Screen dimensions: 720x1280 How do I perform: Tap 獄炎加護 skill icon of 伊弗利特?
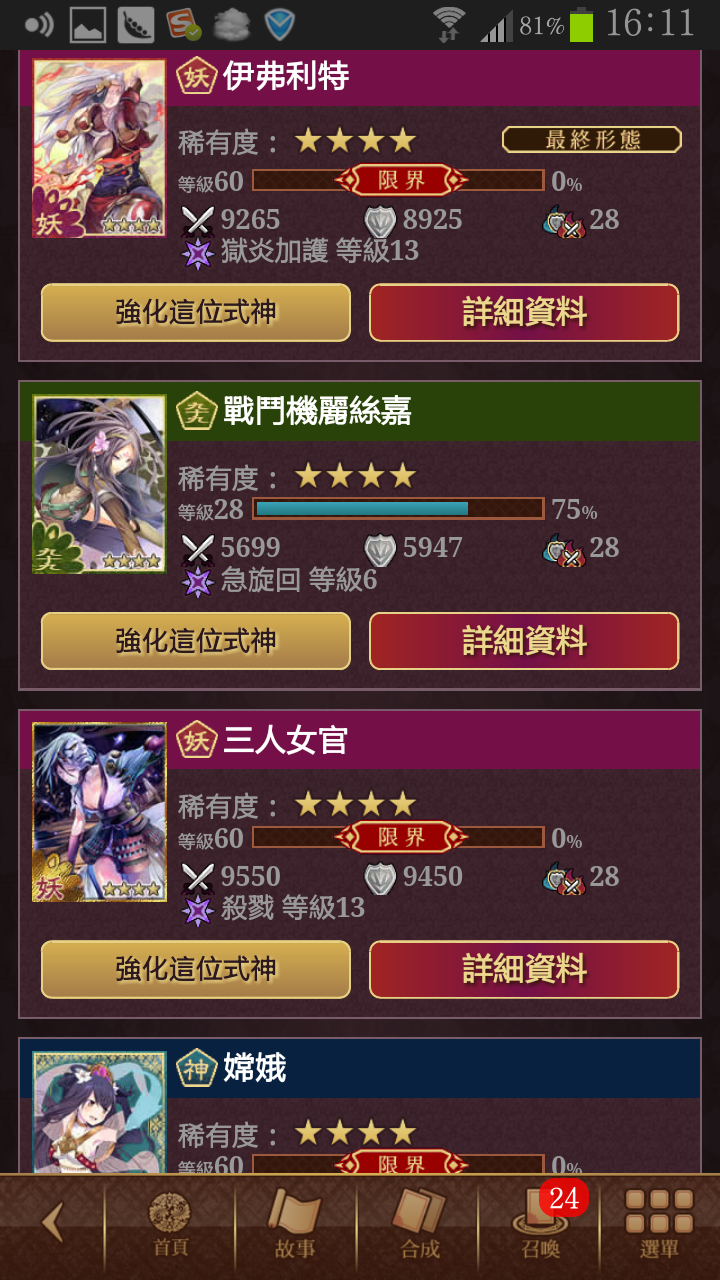tap(198, 252)
